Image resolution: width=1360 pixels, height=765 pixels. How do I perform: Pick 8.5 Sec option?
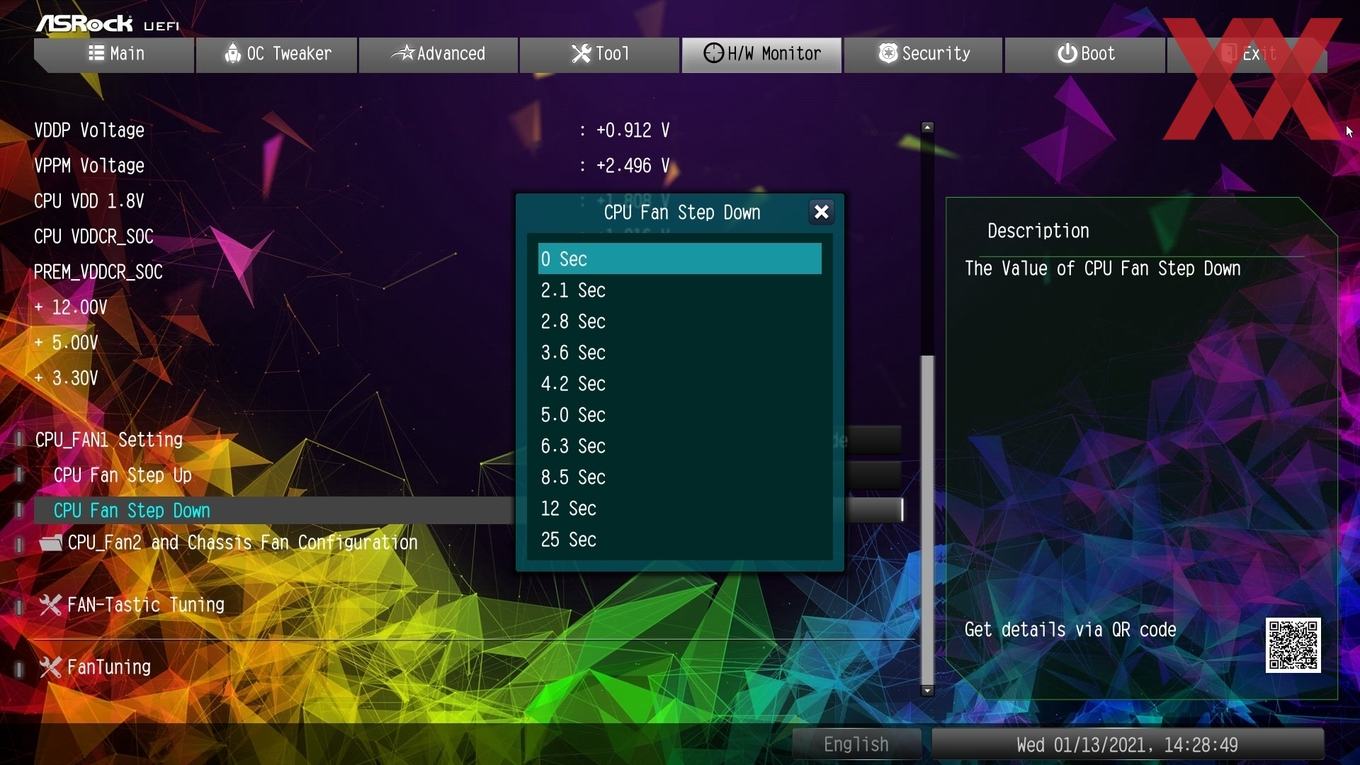click(x=680, y=477)
